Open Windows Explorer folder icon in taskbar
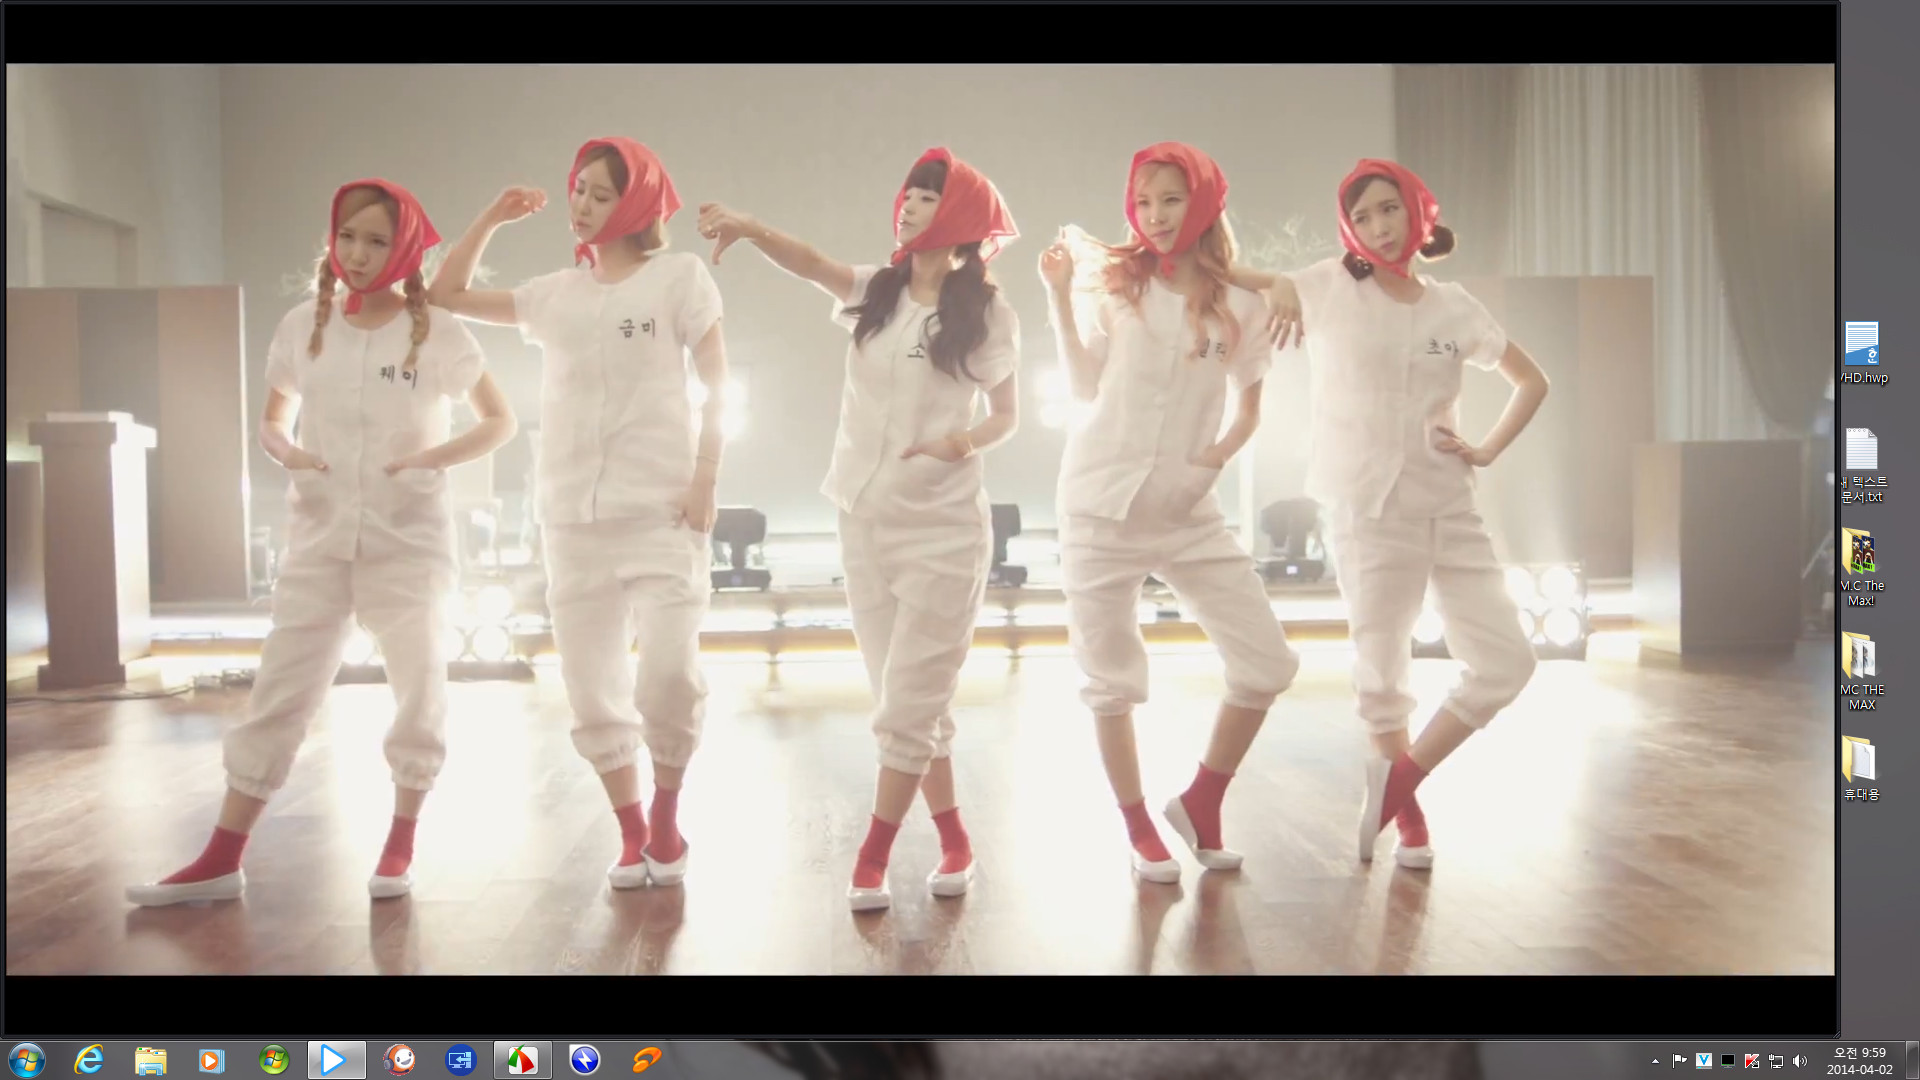1920x1080 pixels. coord(150,1060)
